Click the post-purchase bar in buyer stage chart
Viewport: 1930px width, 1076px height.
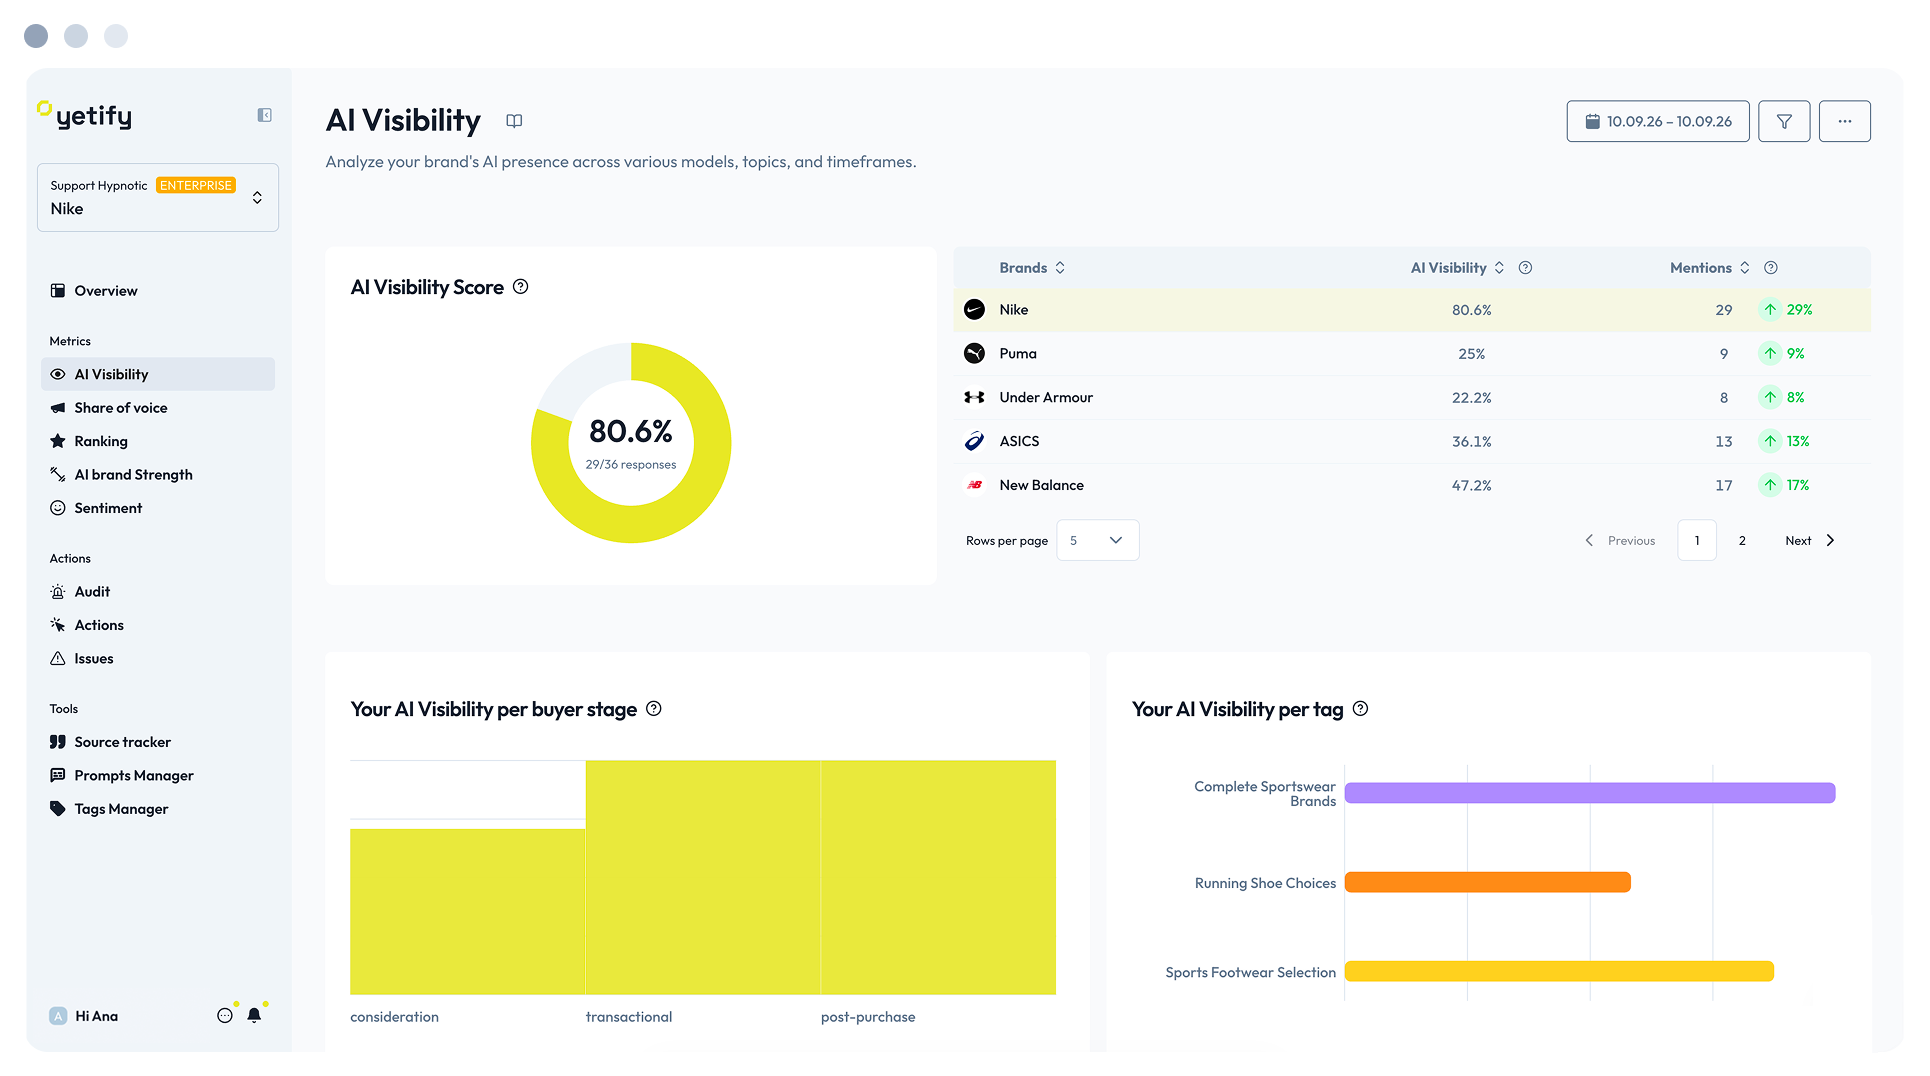point(938,878)
